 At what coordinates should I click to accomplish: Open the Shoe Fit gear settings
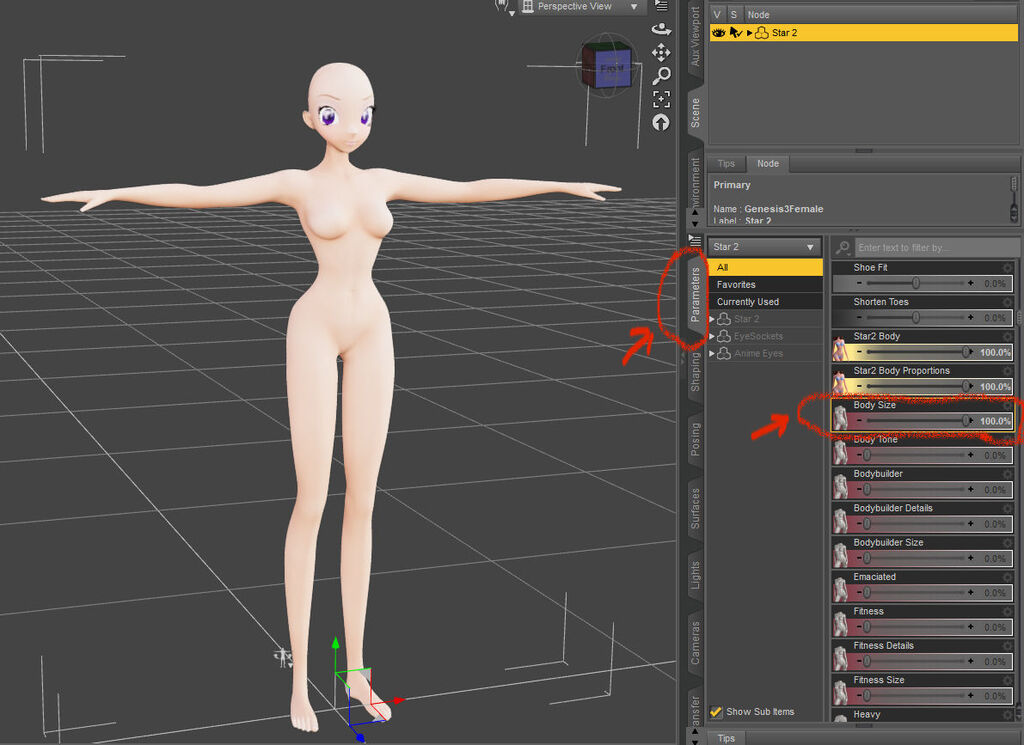[1007, 267]
